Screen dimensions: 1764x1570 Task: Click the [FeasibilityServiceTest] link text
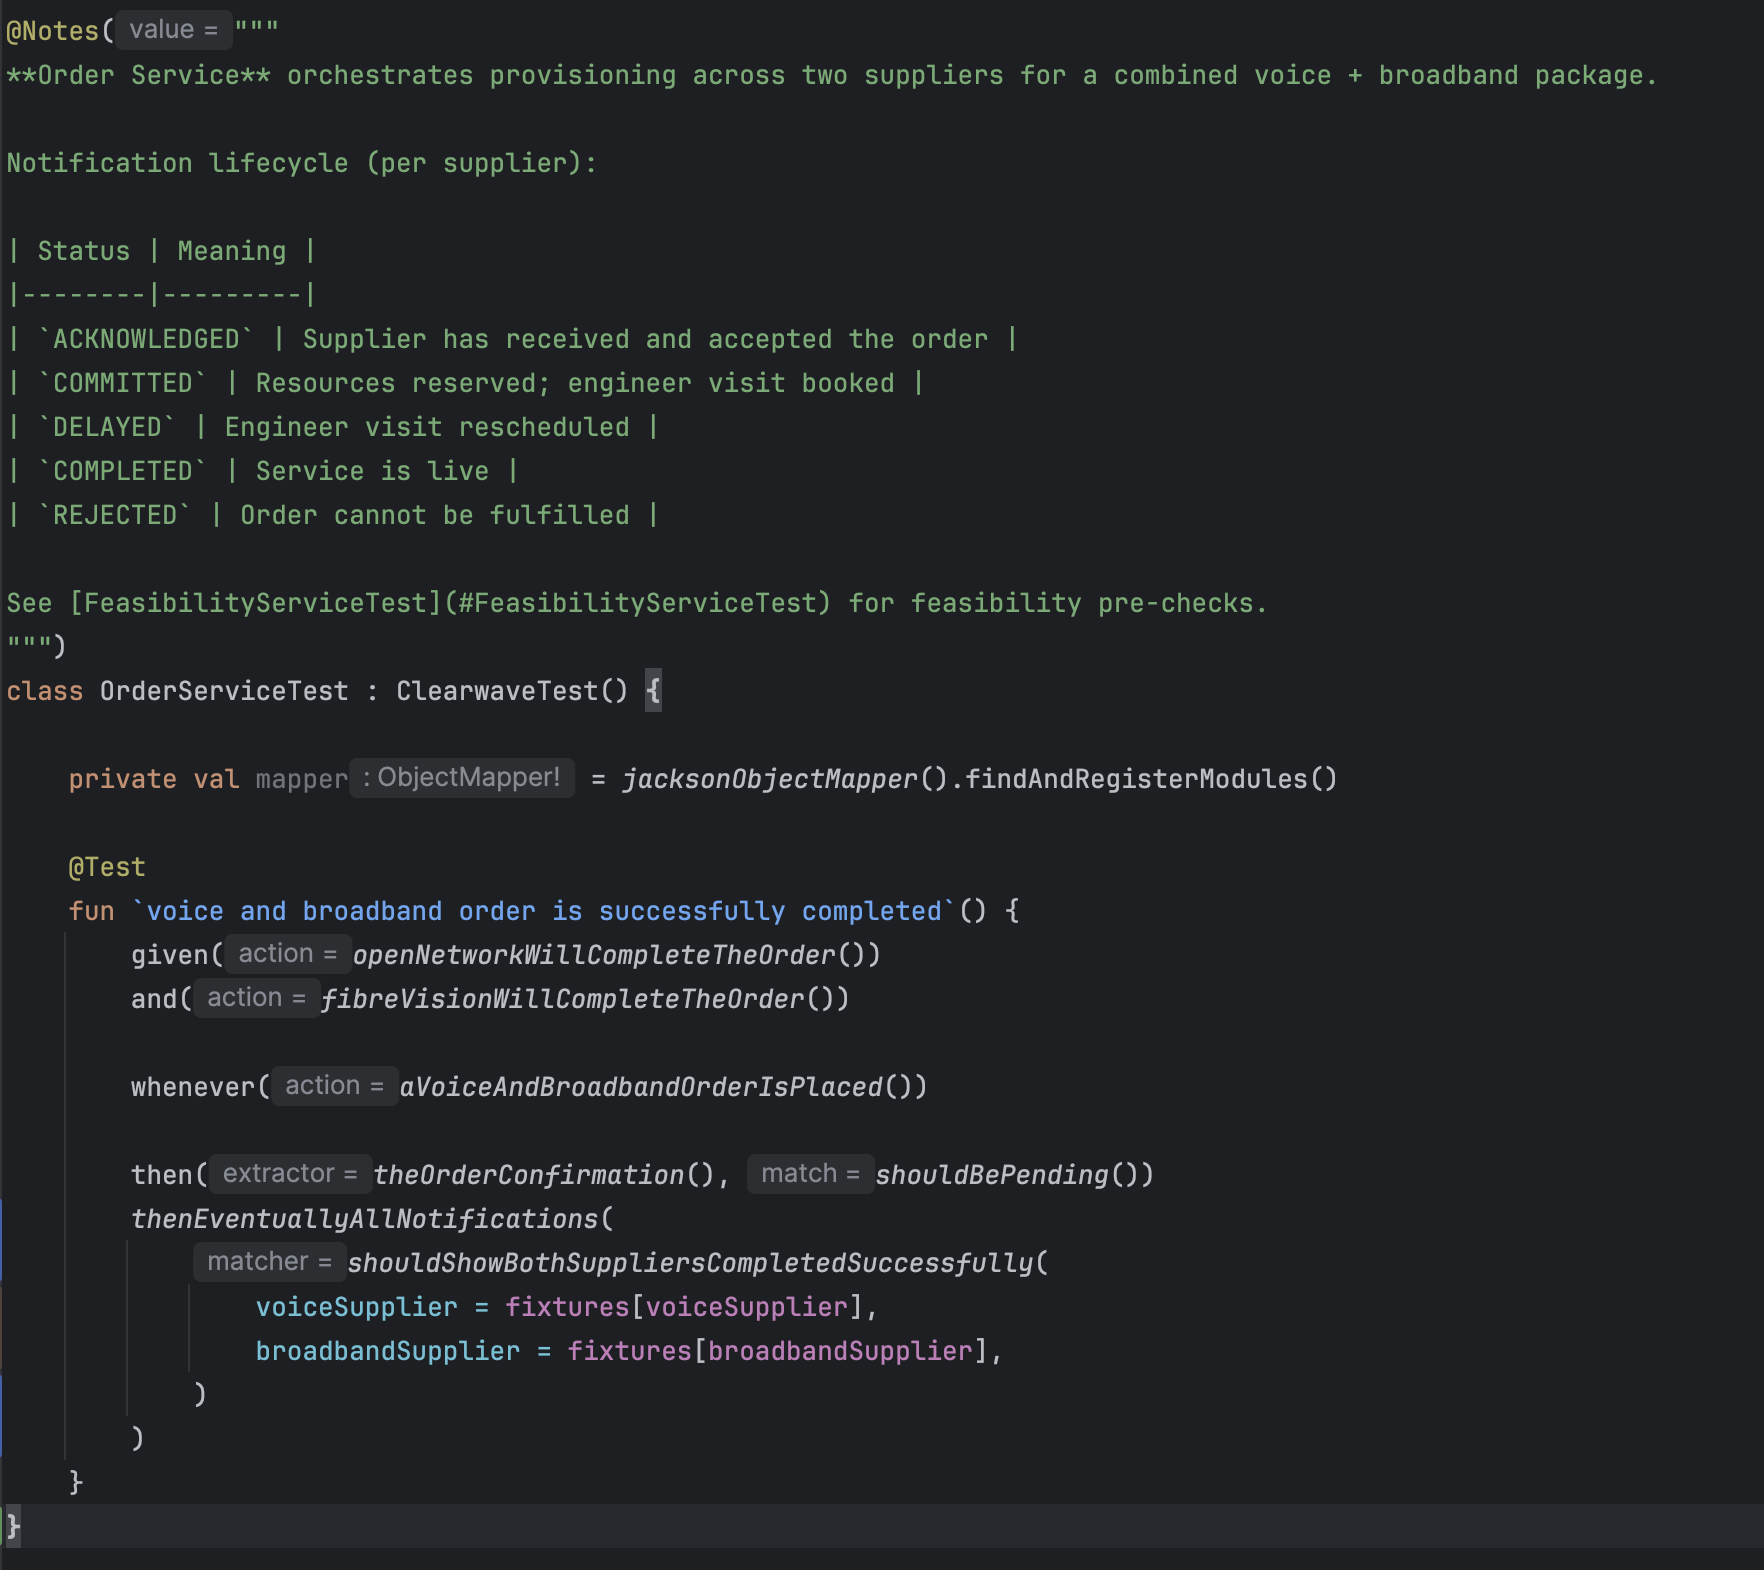point(255,603)
